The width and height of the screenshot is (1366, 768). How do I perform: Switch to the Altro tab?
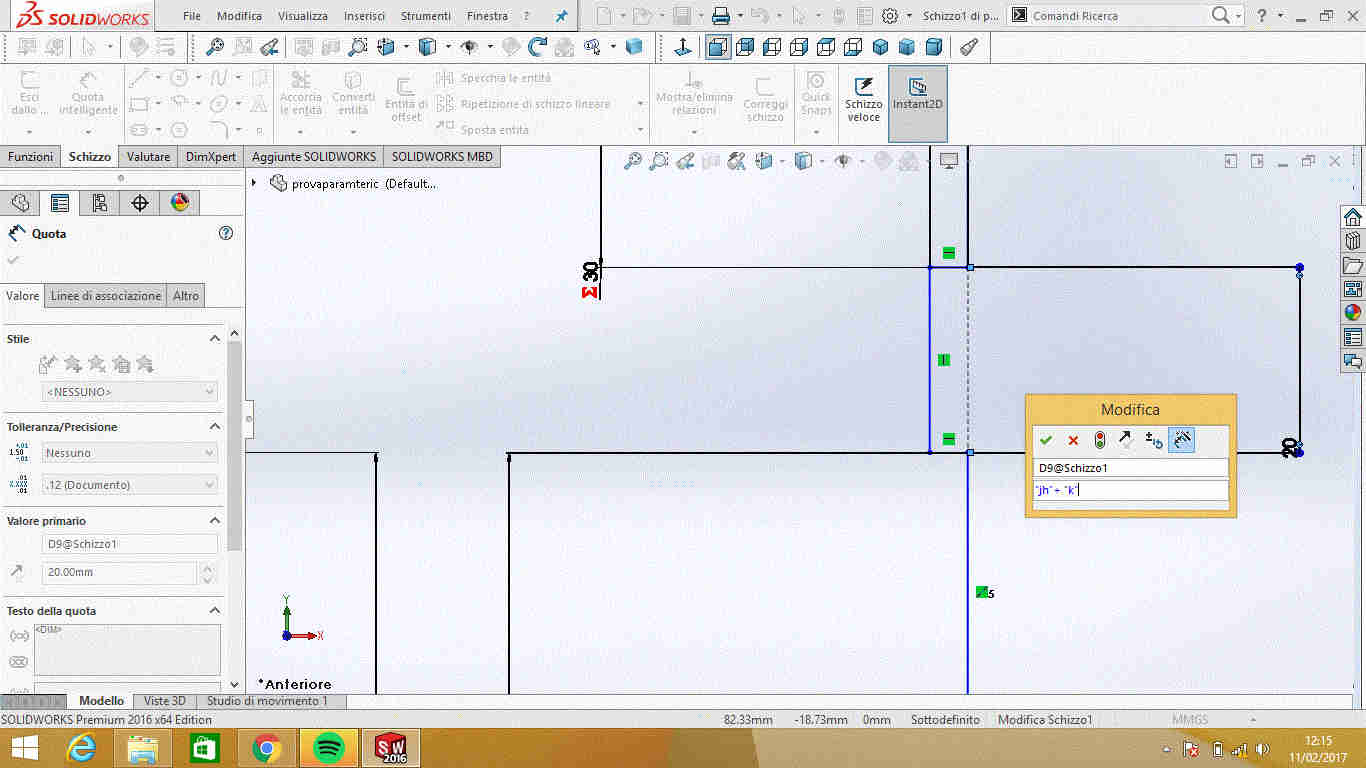pos(186,295)
